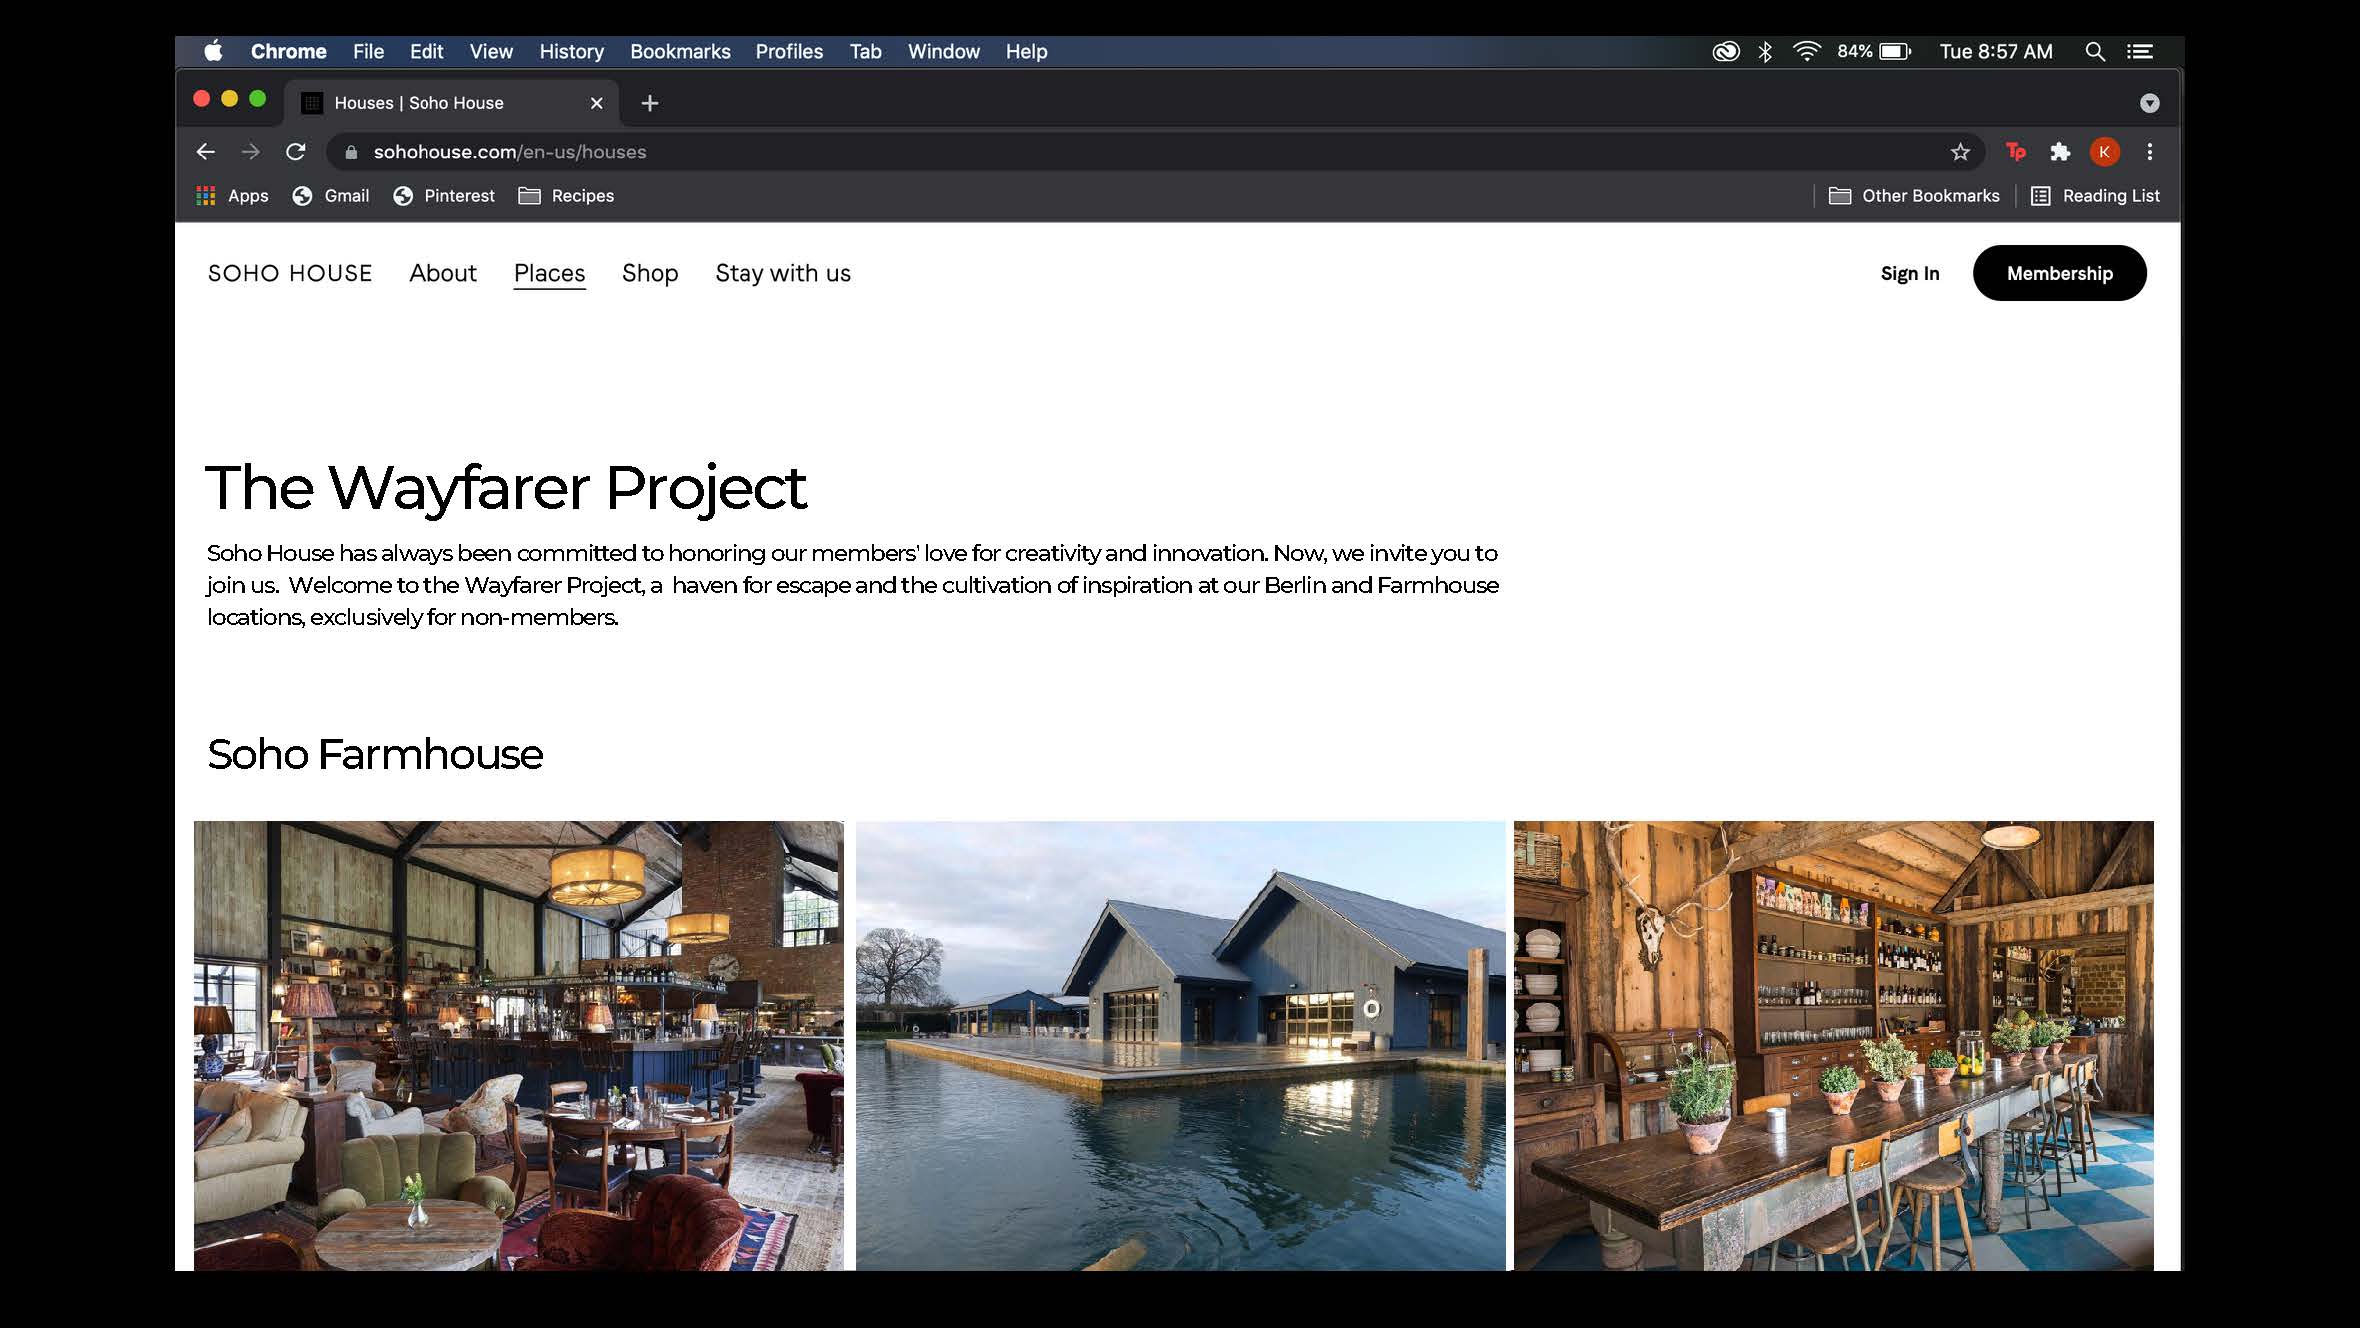
Task: Open a new tab with plus button
Action: 649,103
